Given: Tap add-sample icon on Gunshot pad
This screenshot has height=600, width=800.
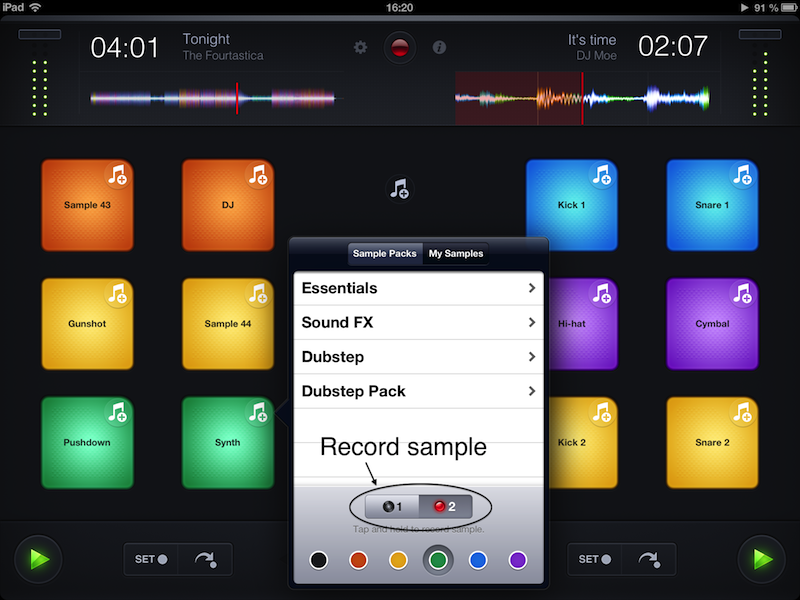Looking at the screenshot, I should (x=118, y=295).
